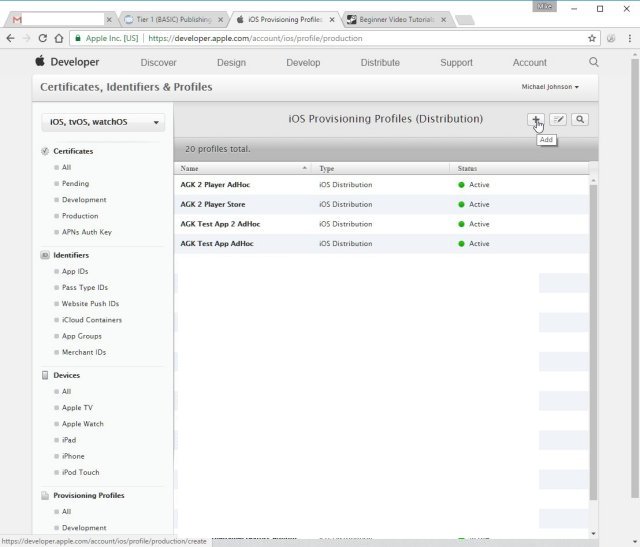This screenshot has width=640, height=547.
Task: Click browser back arrow button
Action: pos(11,38)
